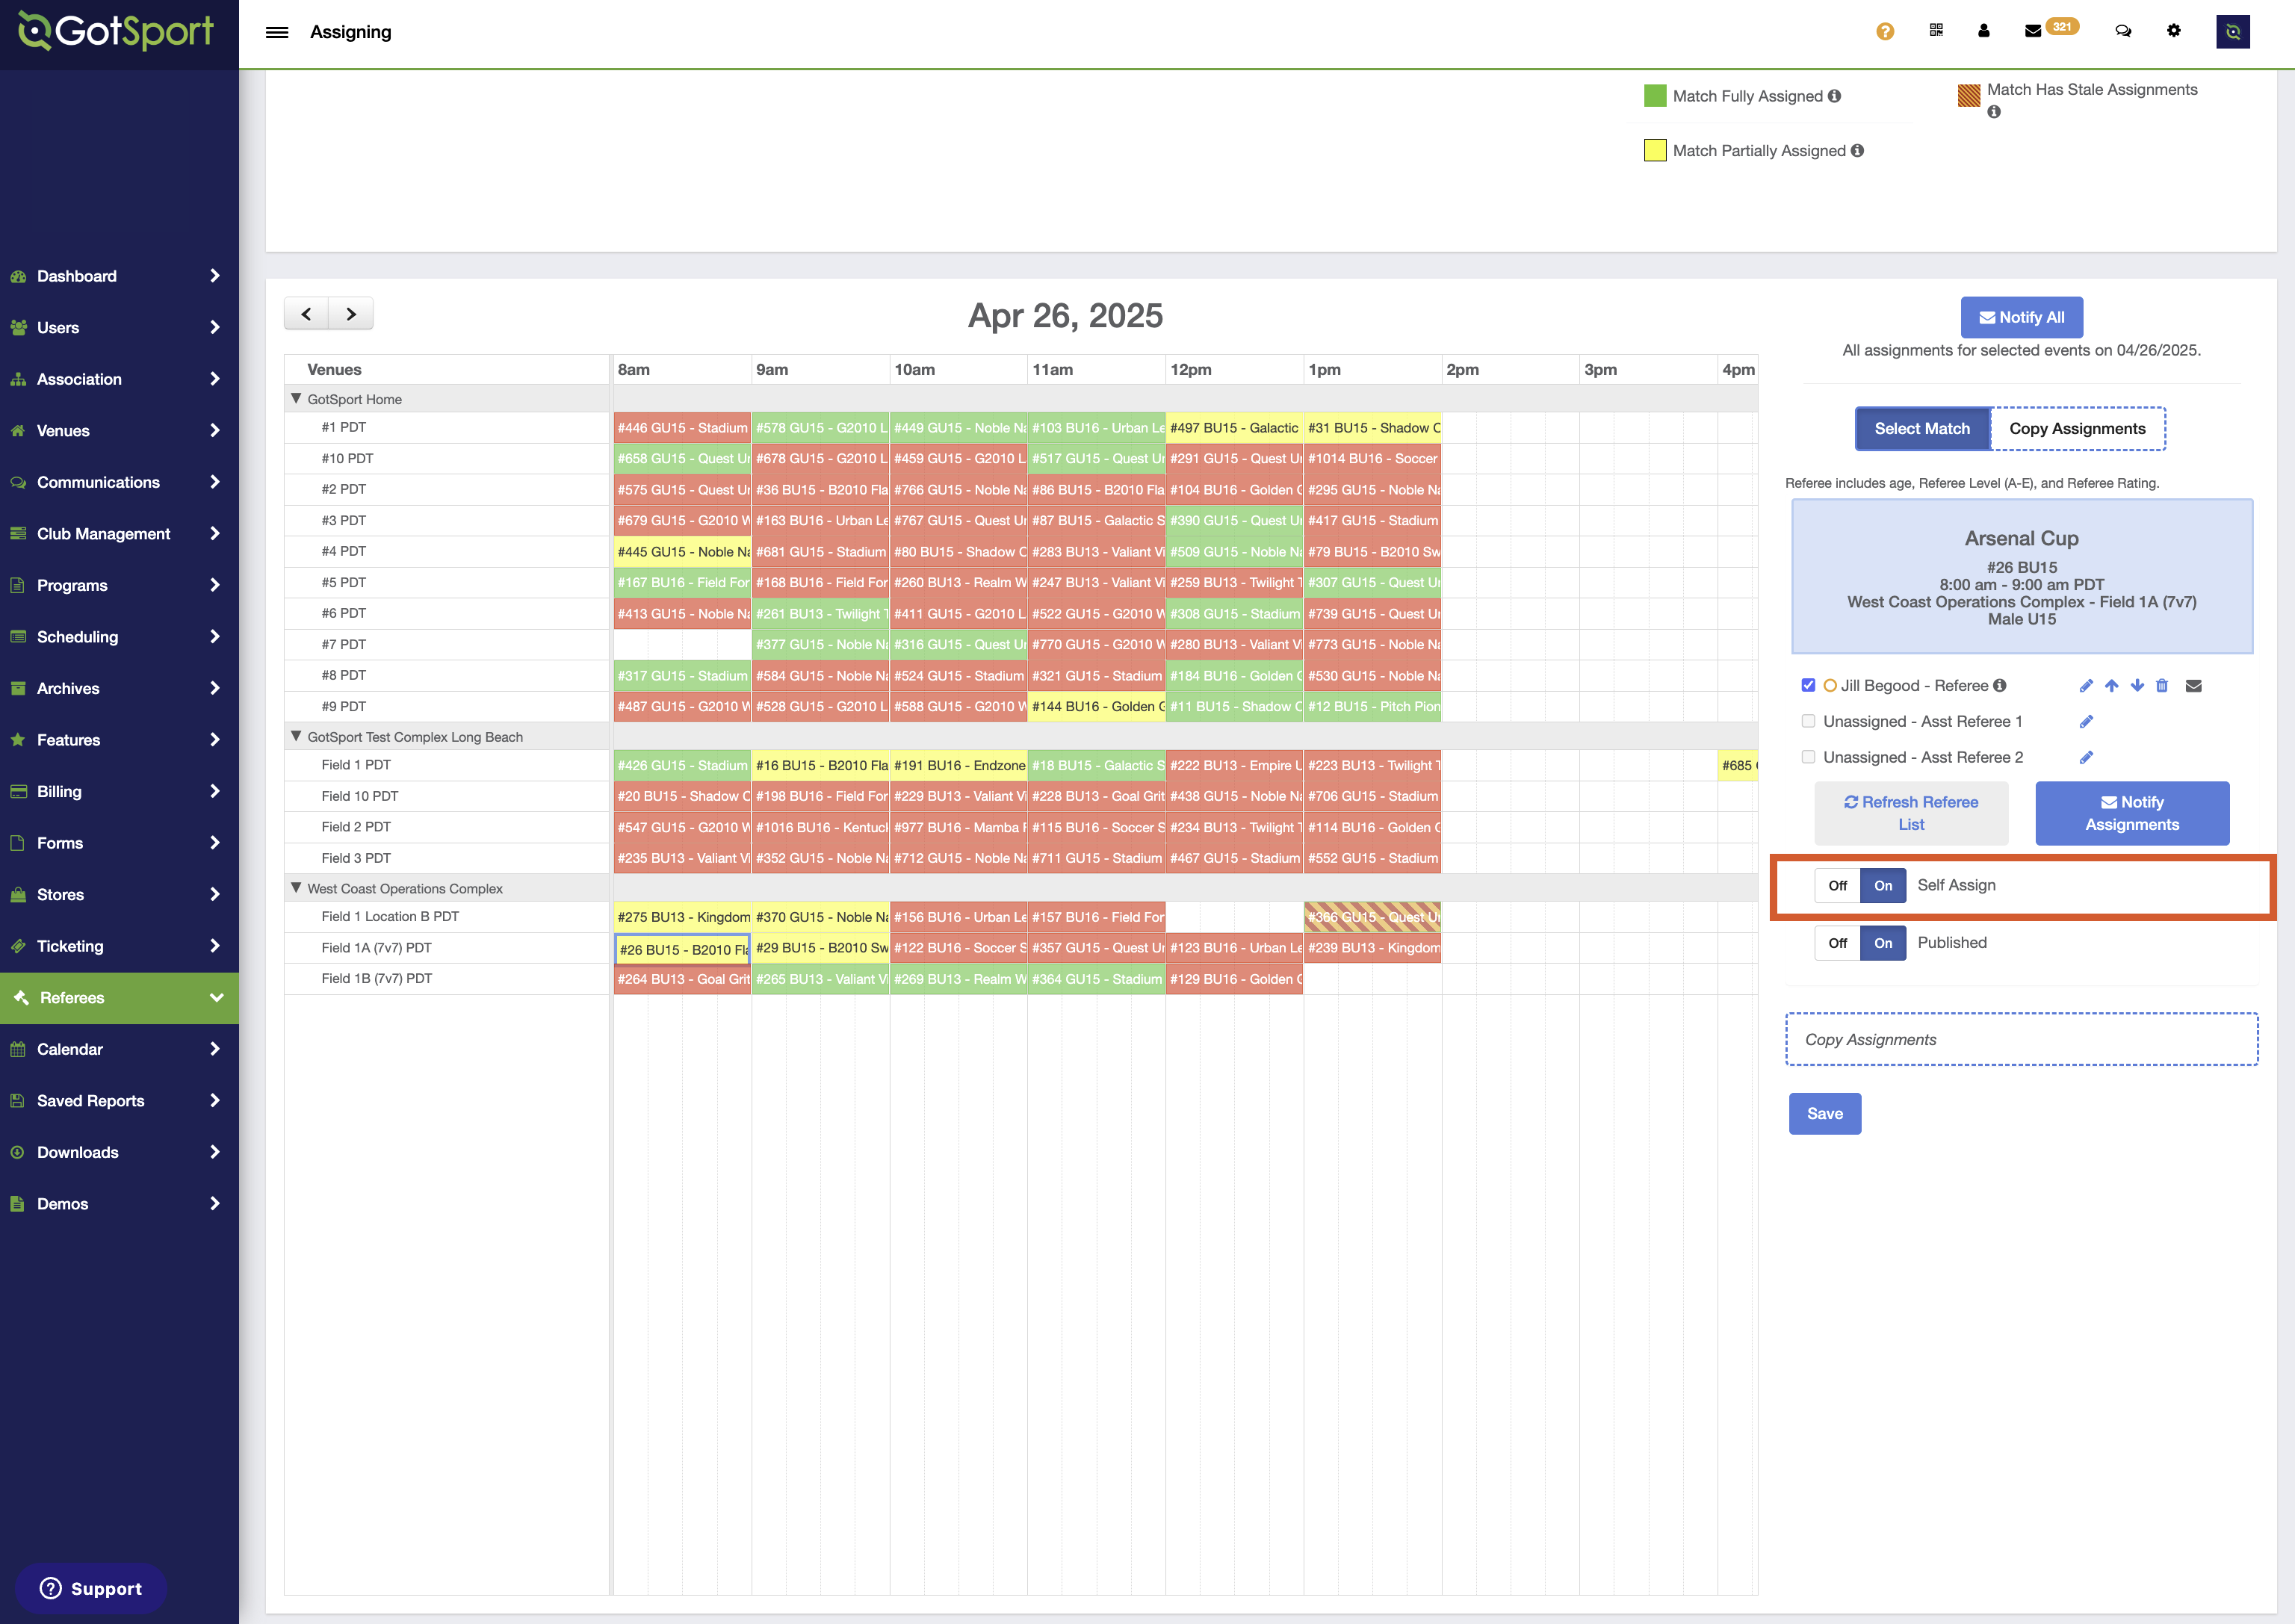Select striped match #366 GU15 at 1pm
This screenshot has width=2295, height=1624.
[x=1373, y=917]
